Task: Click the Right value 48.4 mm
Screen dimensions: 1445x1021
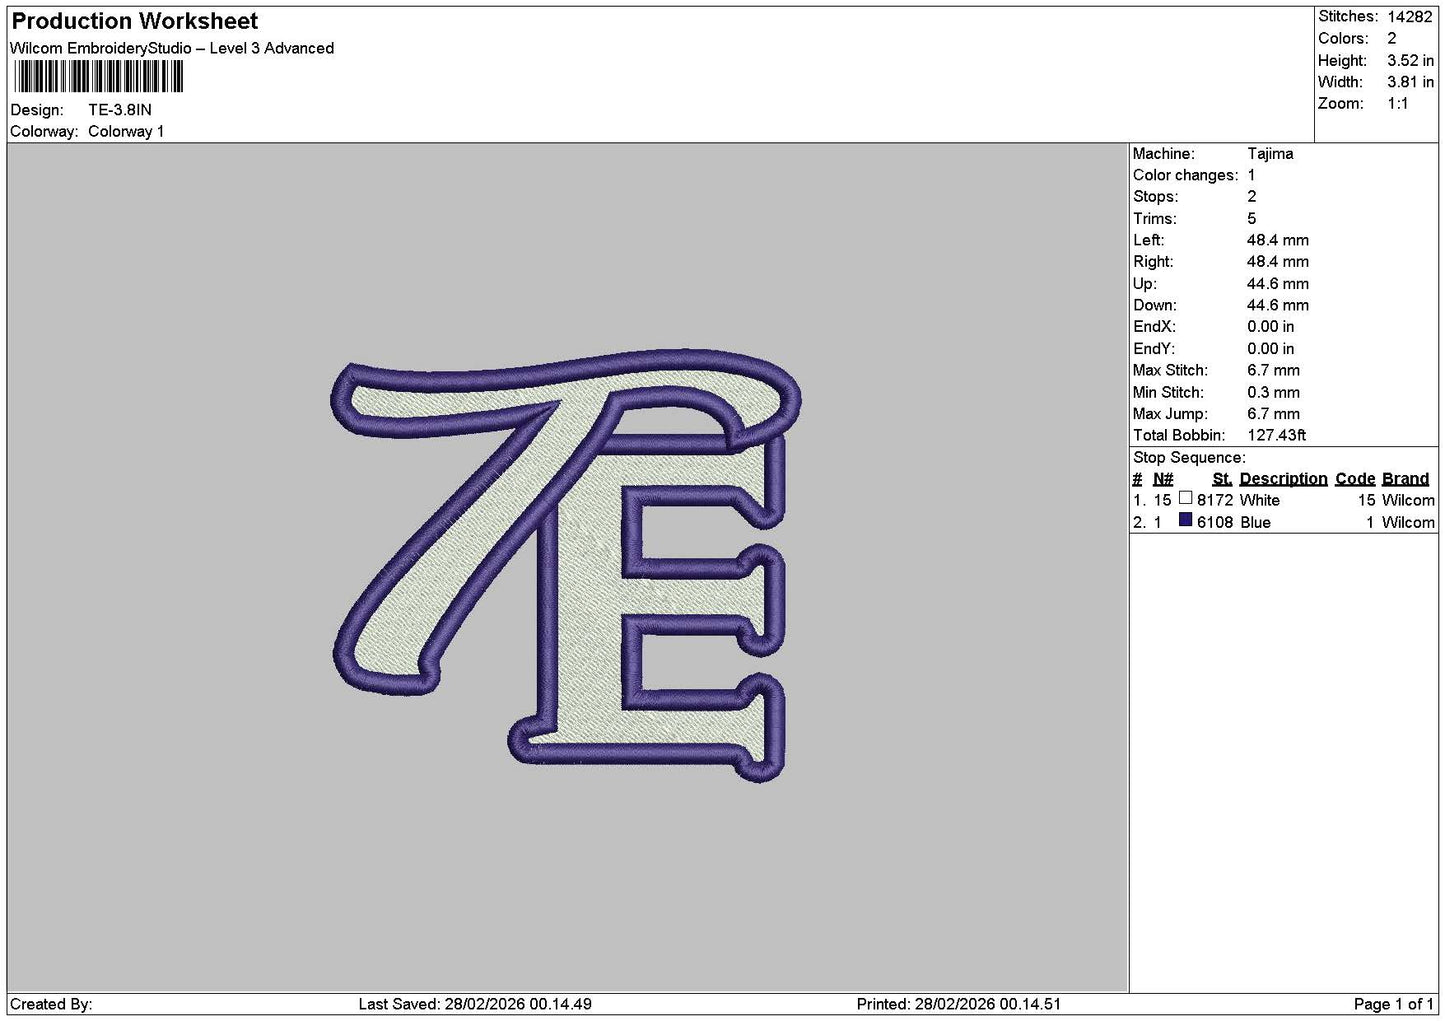Action: tap(1278, 262)
